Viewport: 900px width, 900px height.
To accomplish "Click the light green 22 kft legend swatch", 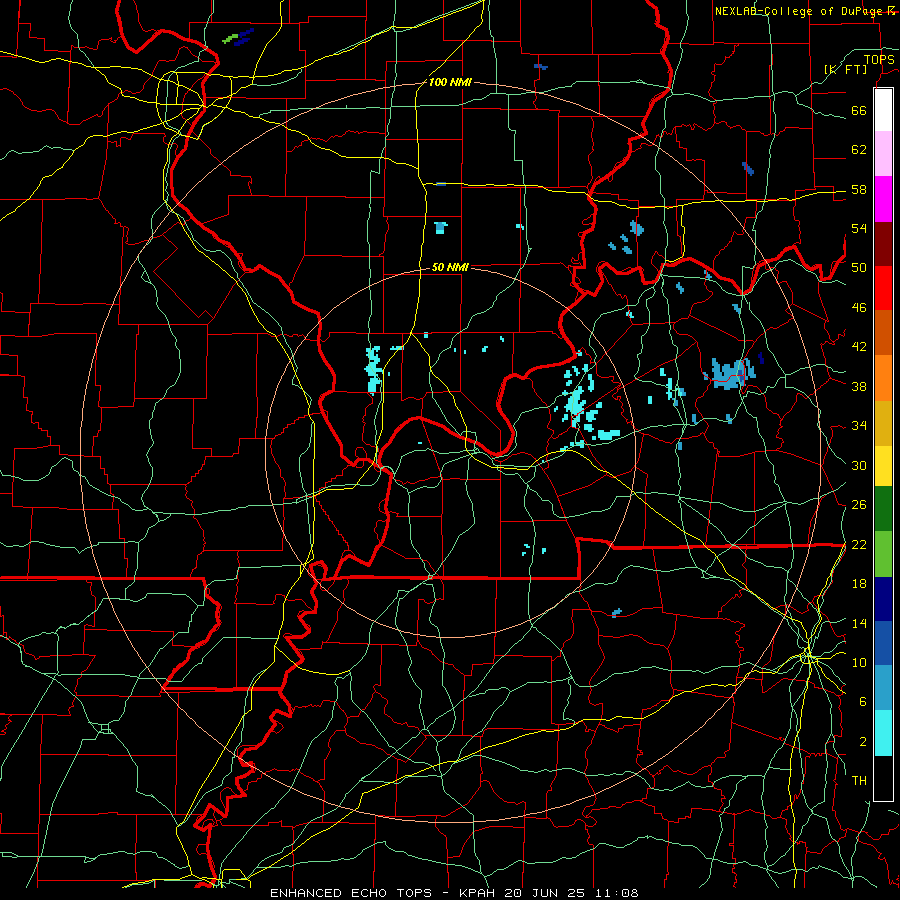I will point(883,554).
